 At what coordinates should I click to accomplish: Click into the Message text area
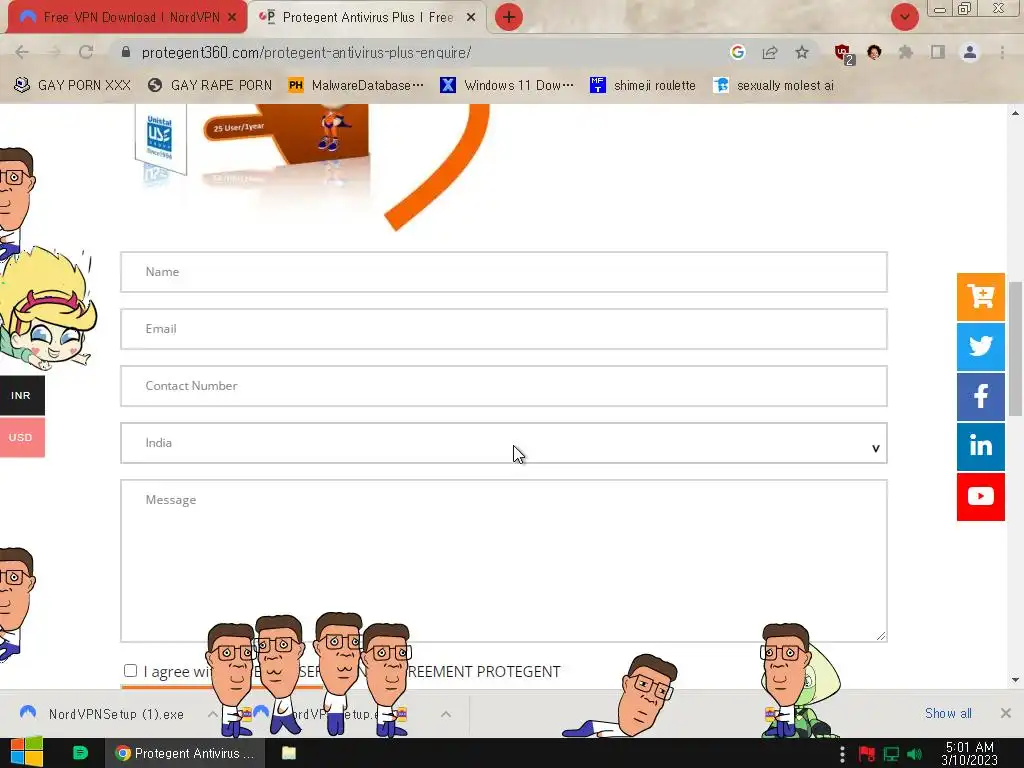click(x=504, y=561)
